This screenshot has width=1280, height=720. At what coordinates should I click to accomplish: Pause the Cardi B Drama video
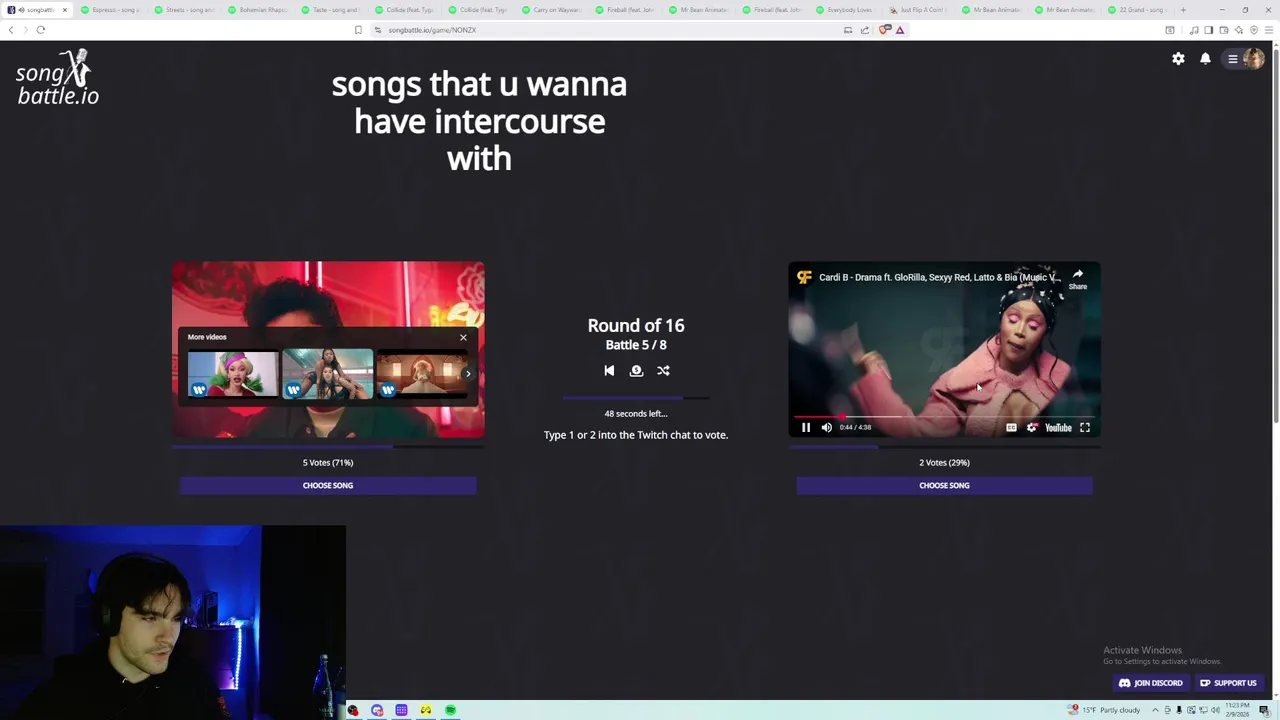806,427
